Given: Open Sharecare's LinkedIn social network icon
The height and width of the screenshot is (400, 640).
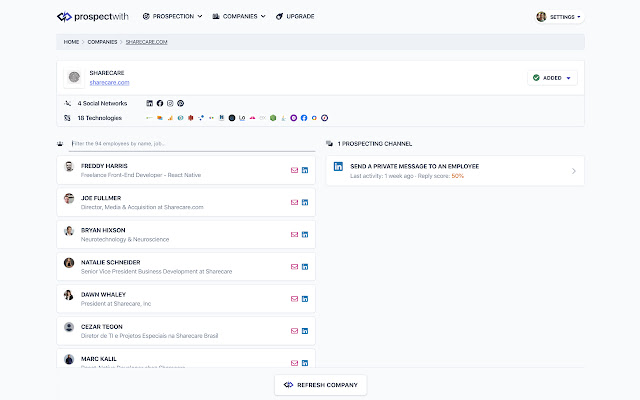Looking at the screenshot, I should 150,103.
